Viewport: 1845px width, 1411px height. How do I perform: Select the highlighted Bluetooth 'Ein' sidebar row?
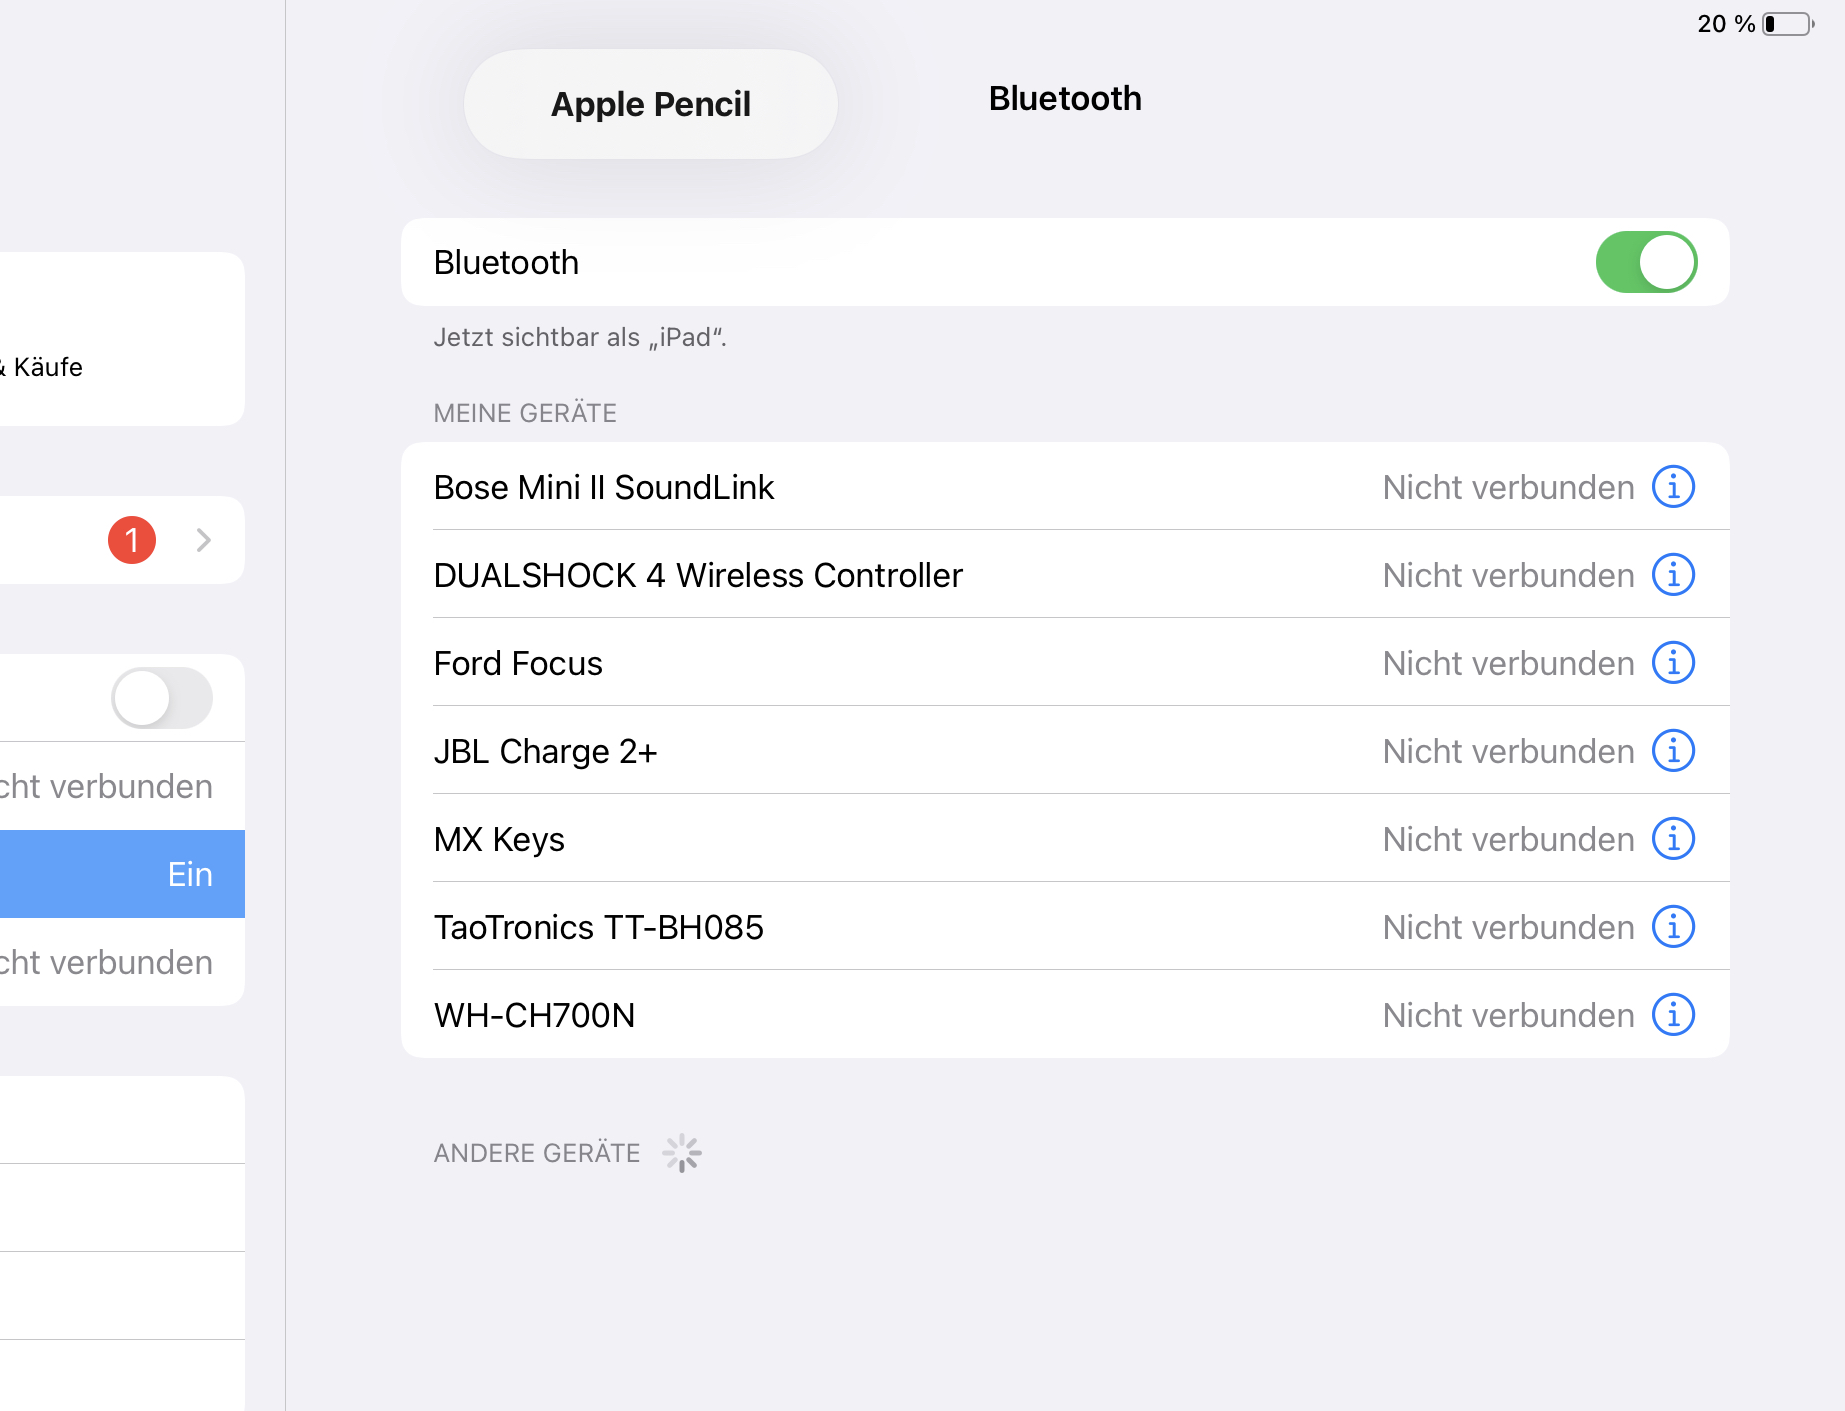[x=120, y=874]
